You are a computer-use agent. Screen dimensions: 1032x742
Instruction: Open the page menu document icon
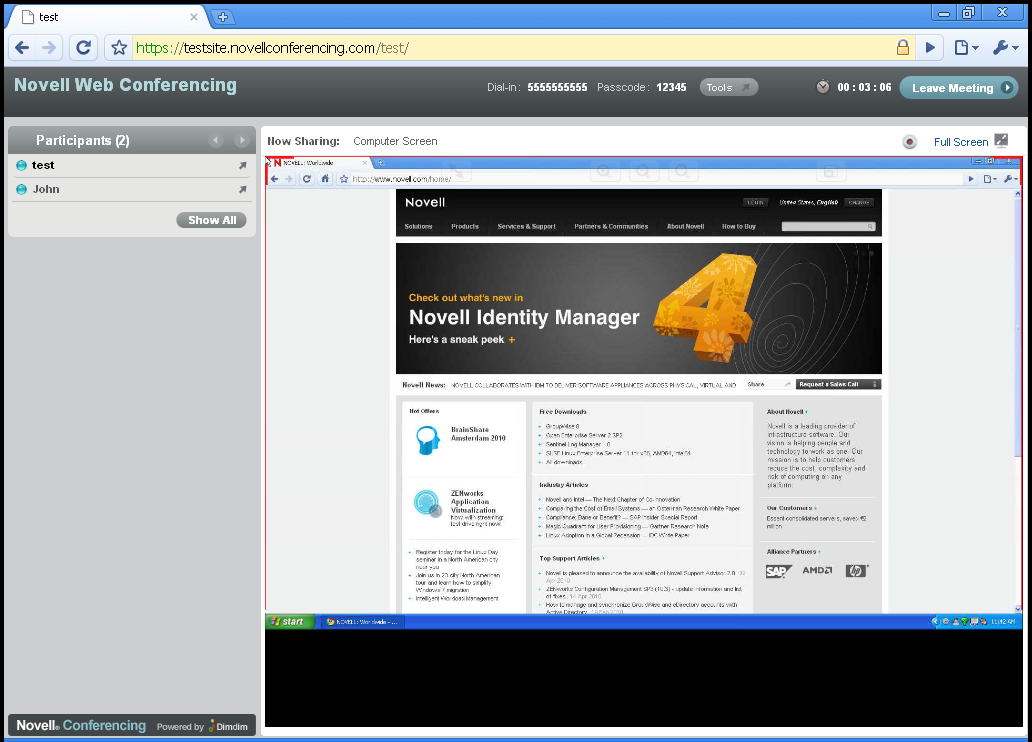click(x=966, y=47)
